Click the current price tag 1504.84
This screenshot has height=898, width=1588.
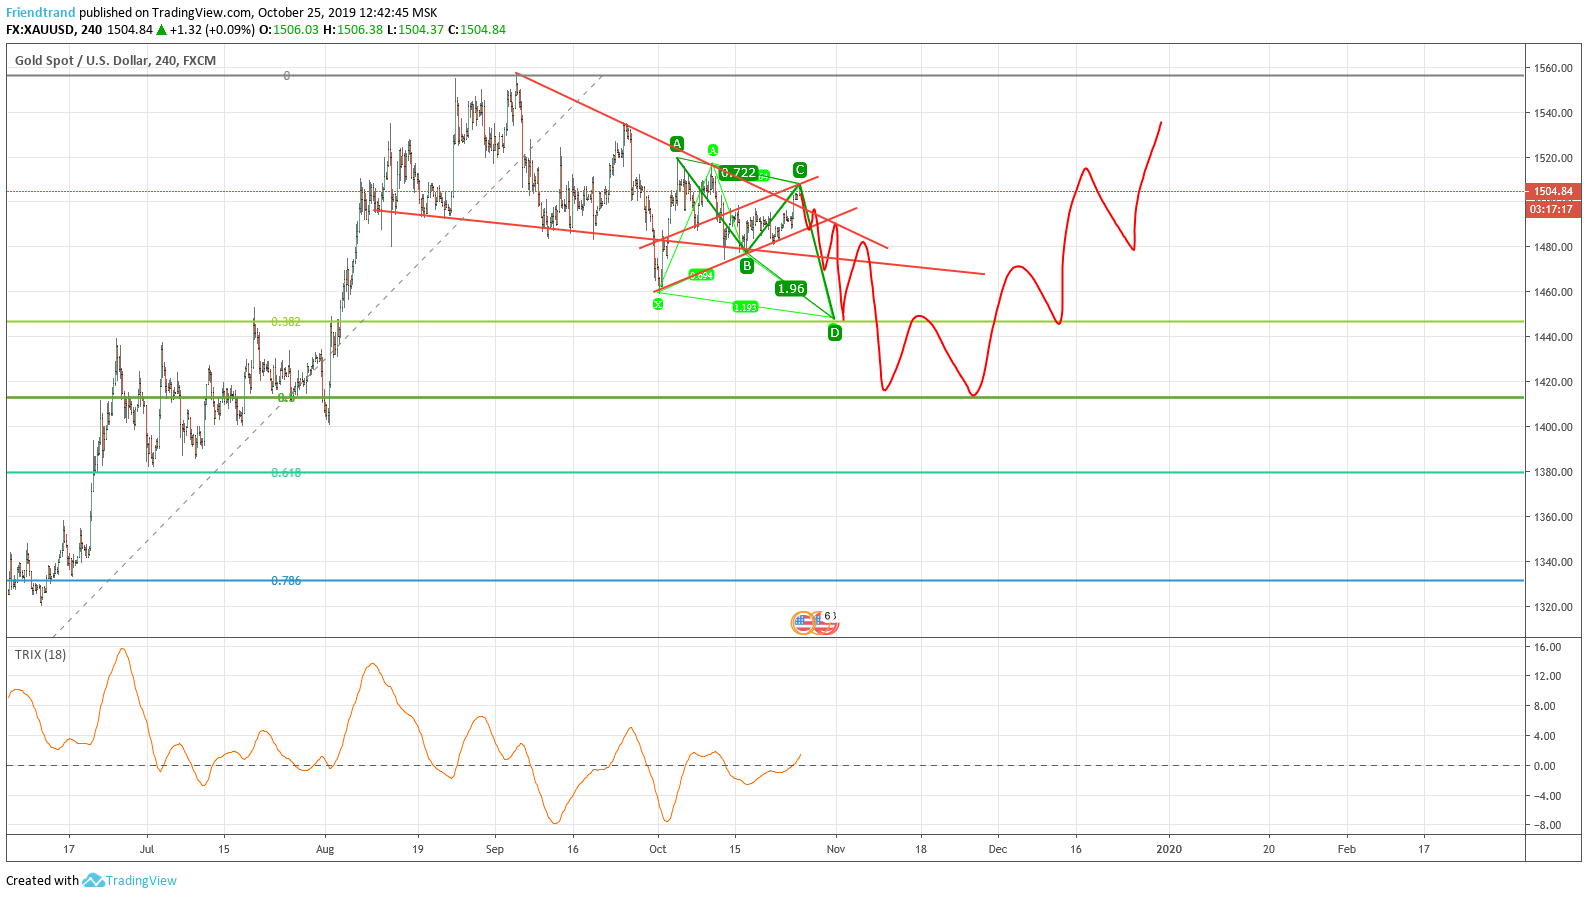[1553, 191]
